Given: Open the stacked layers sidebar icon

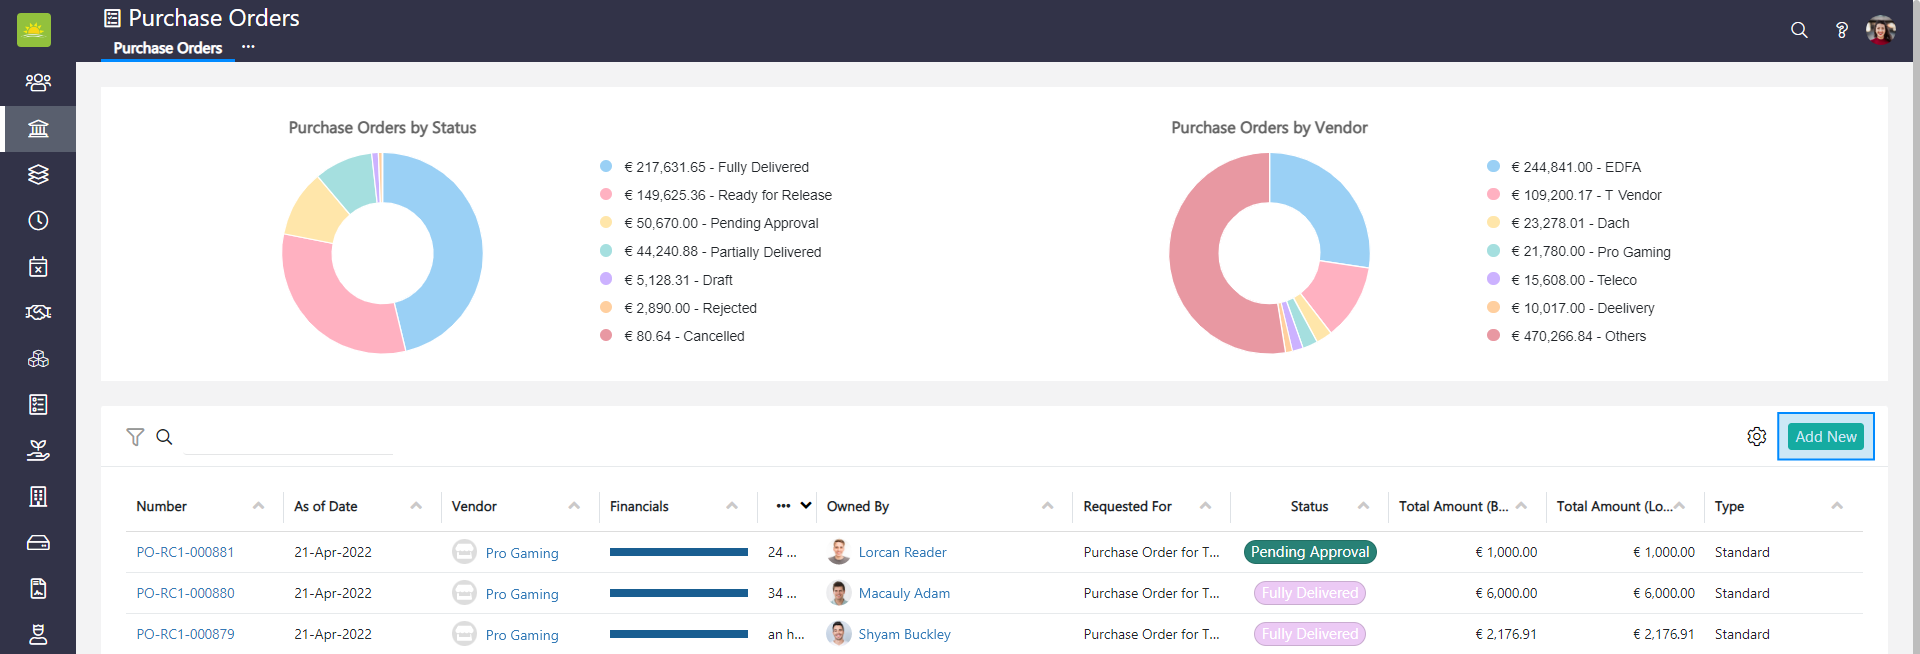Looking at the screenshot, I should click(x=38, y=174).
